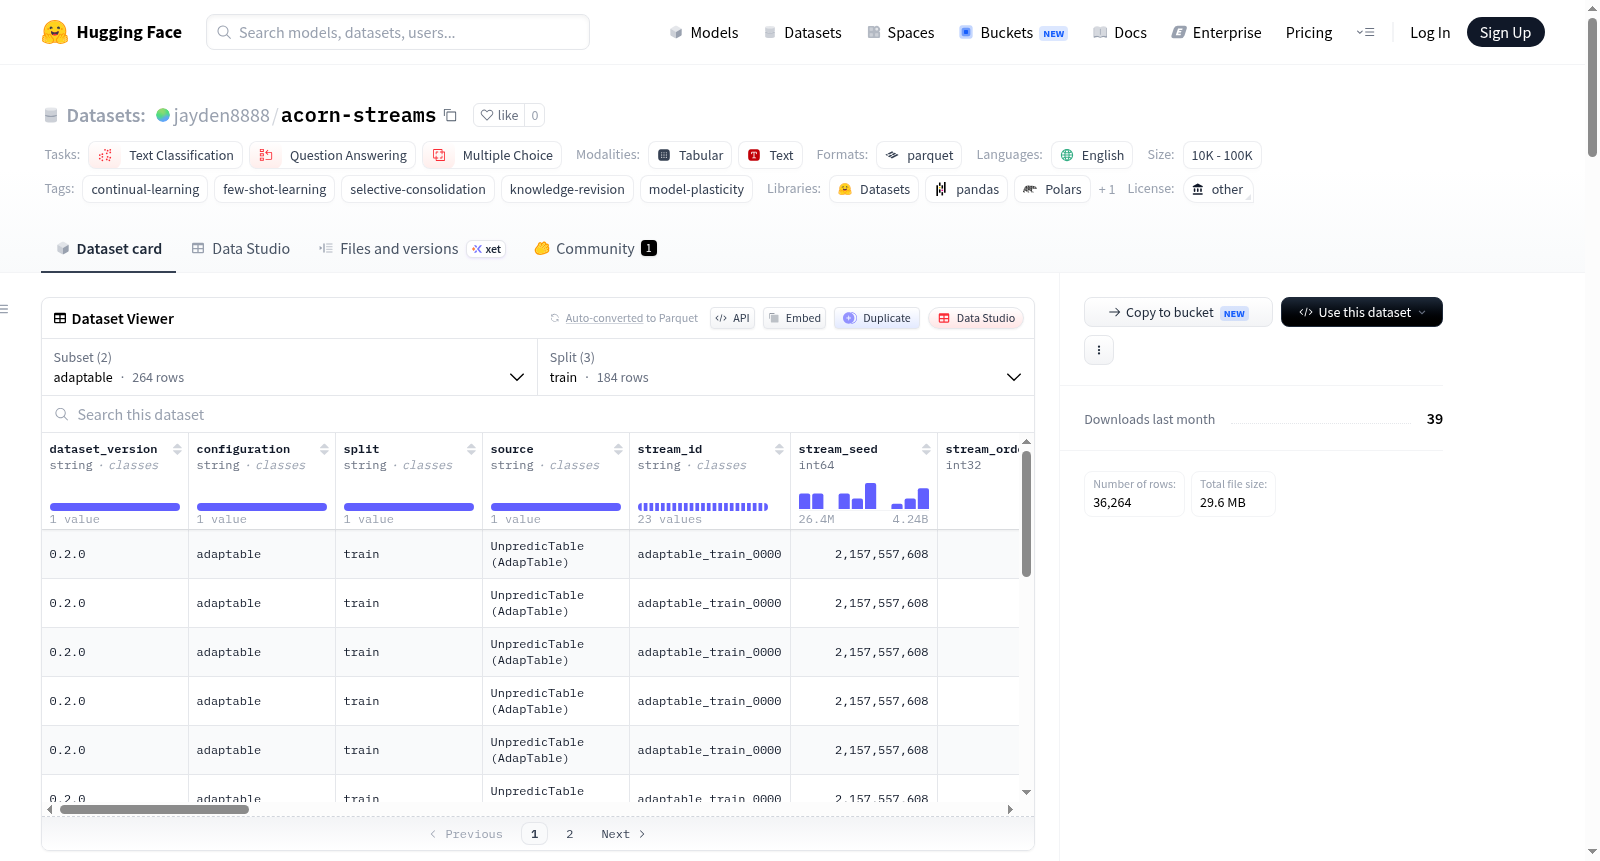This screenshot has width=1600, height=861.
Task: Go to Next page of rows
Action: (623, 834)
